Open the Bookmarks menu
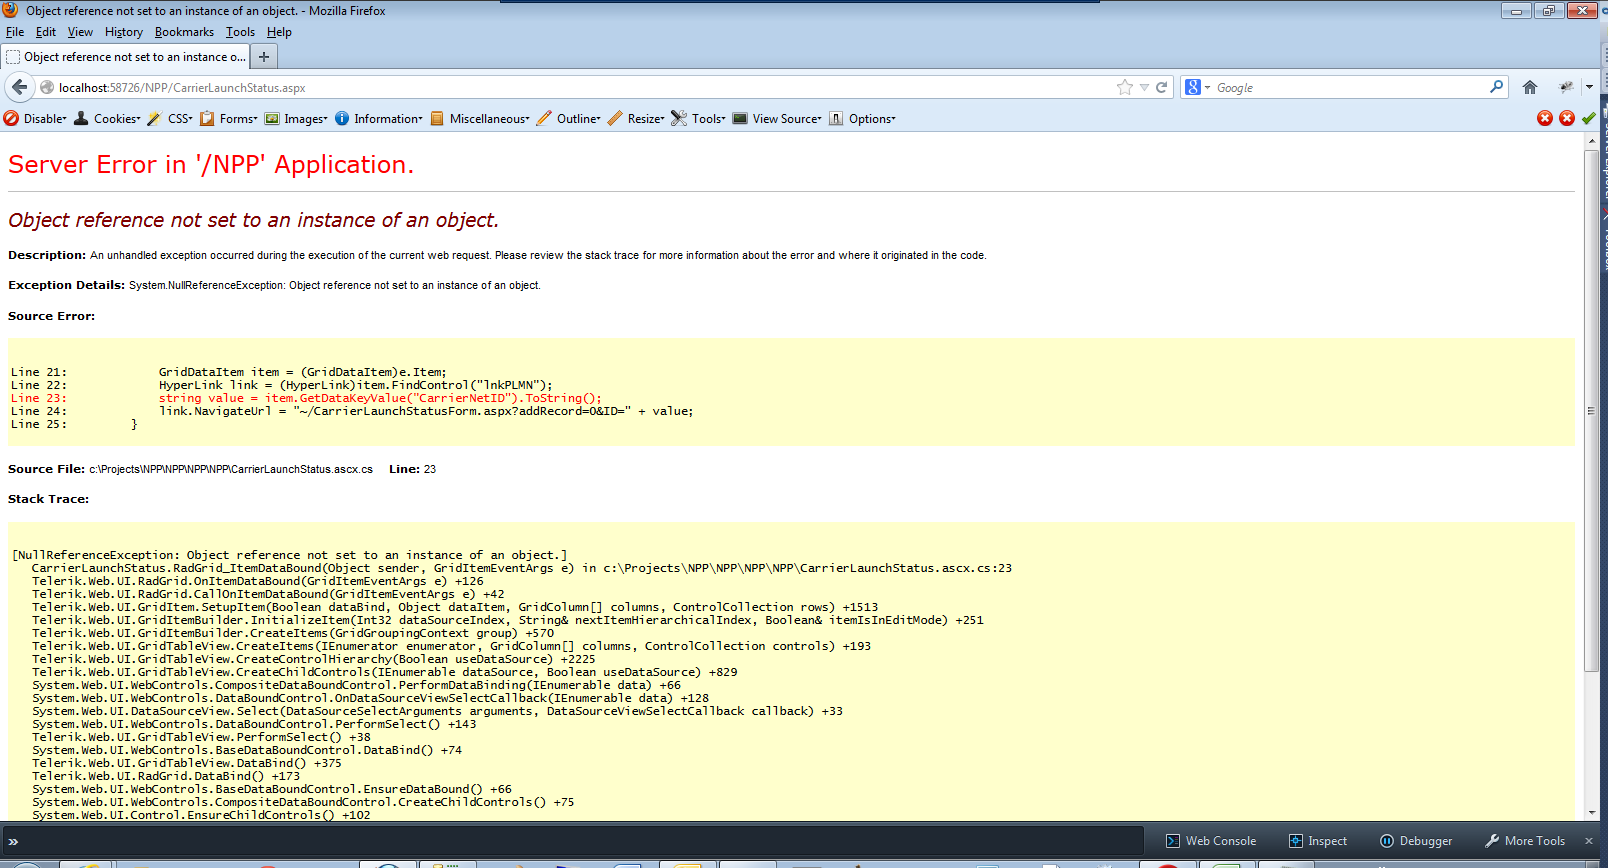Image resolution: width=1608 pixels, height=868 pixels. [184, 32]
